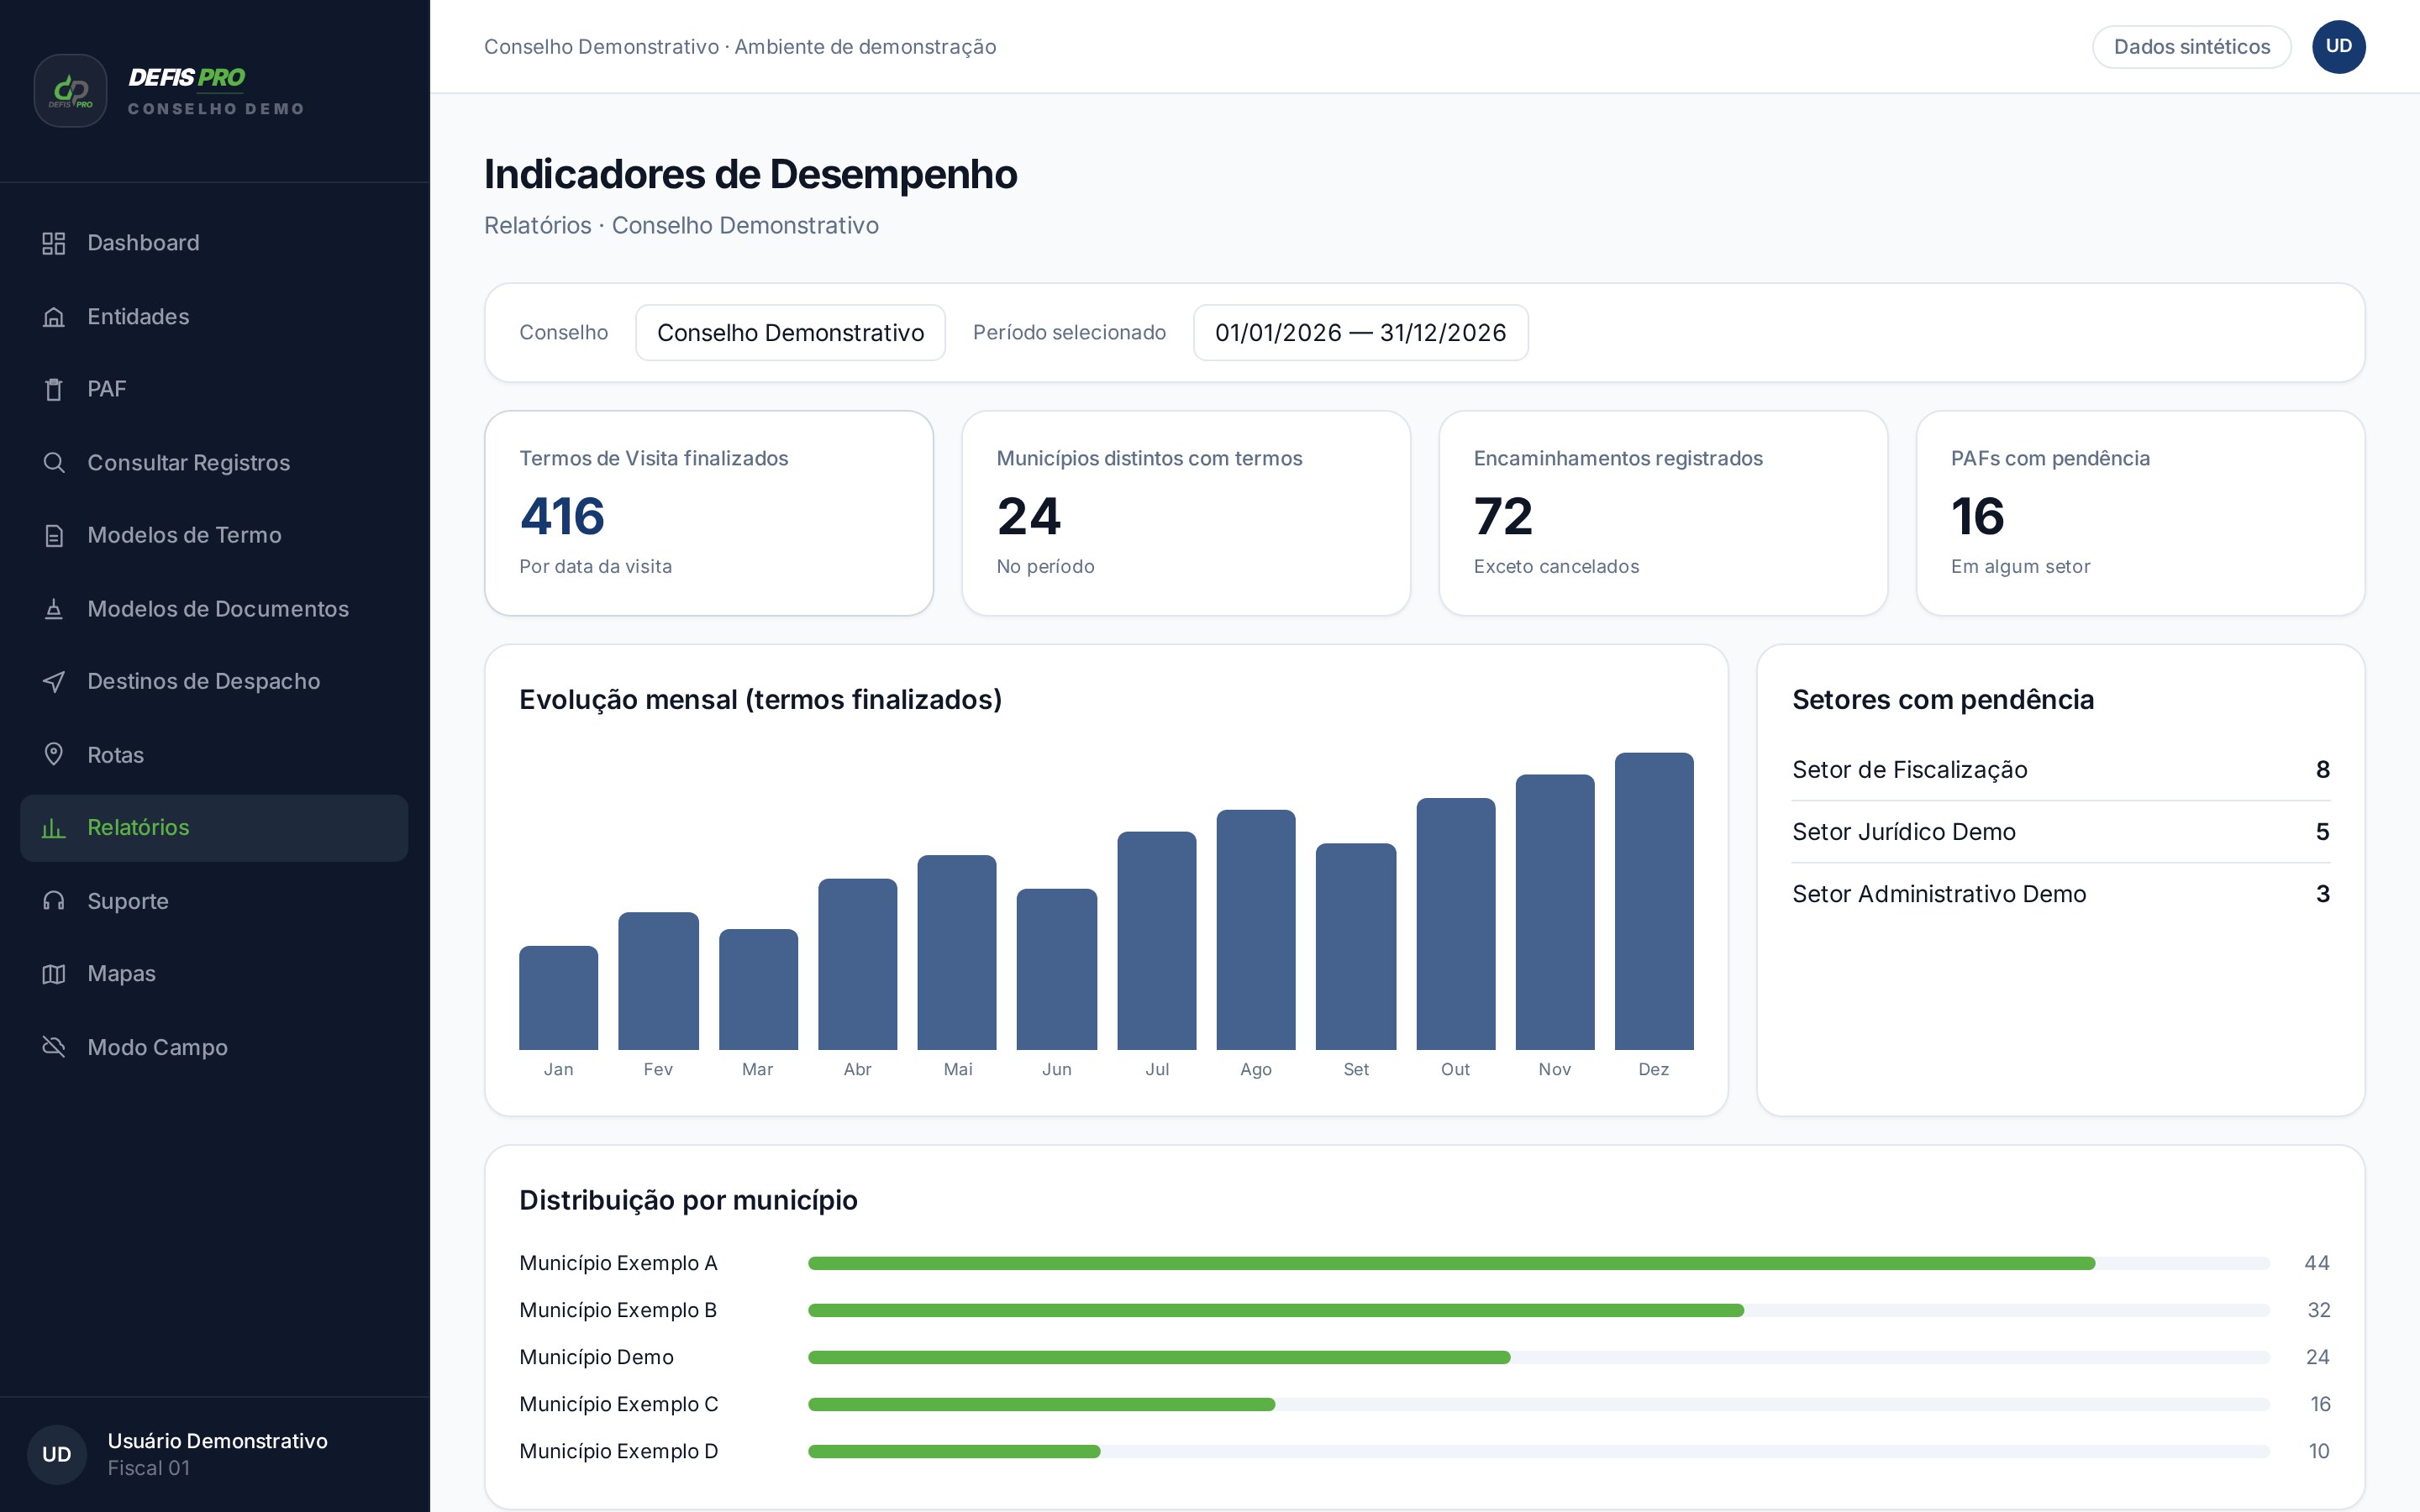Click the Rotas map pin icon
Viewport: 2420px width, 1512px height.
pyautogui.click(x=54, y=755)
